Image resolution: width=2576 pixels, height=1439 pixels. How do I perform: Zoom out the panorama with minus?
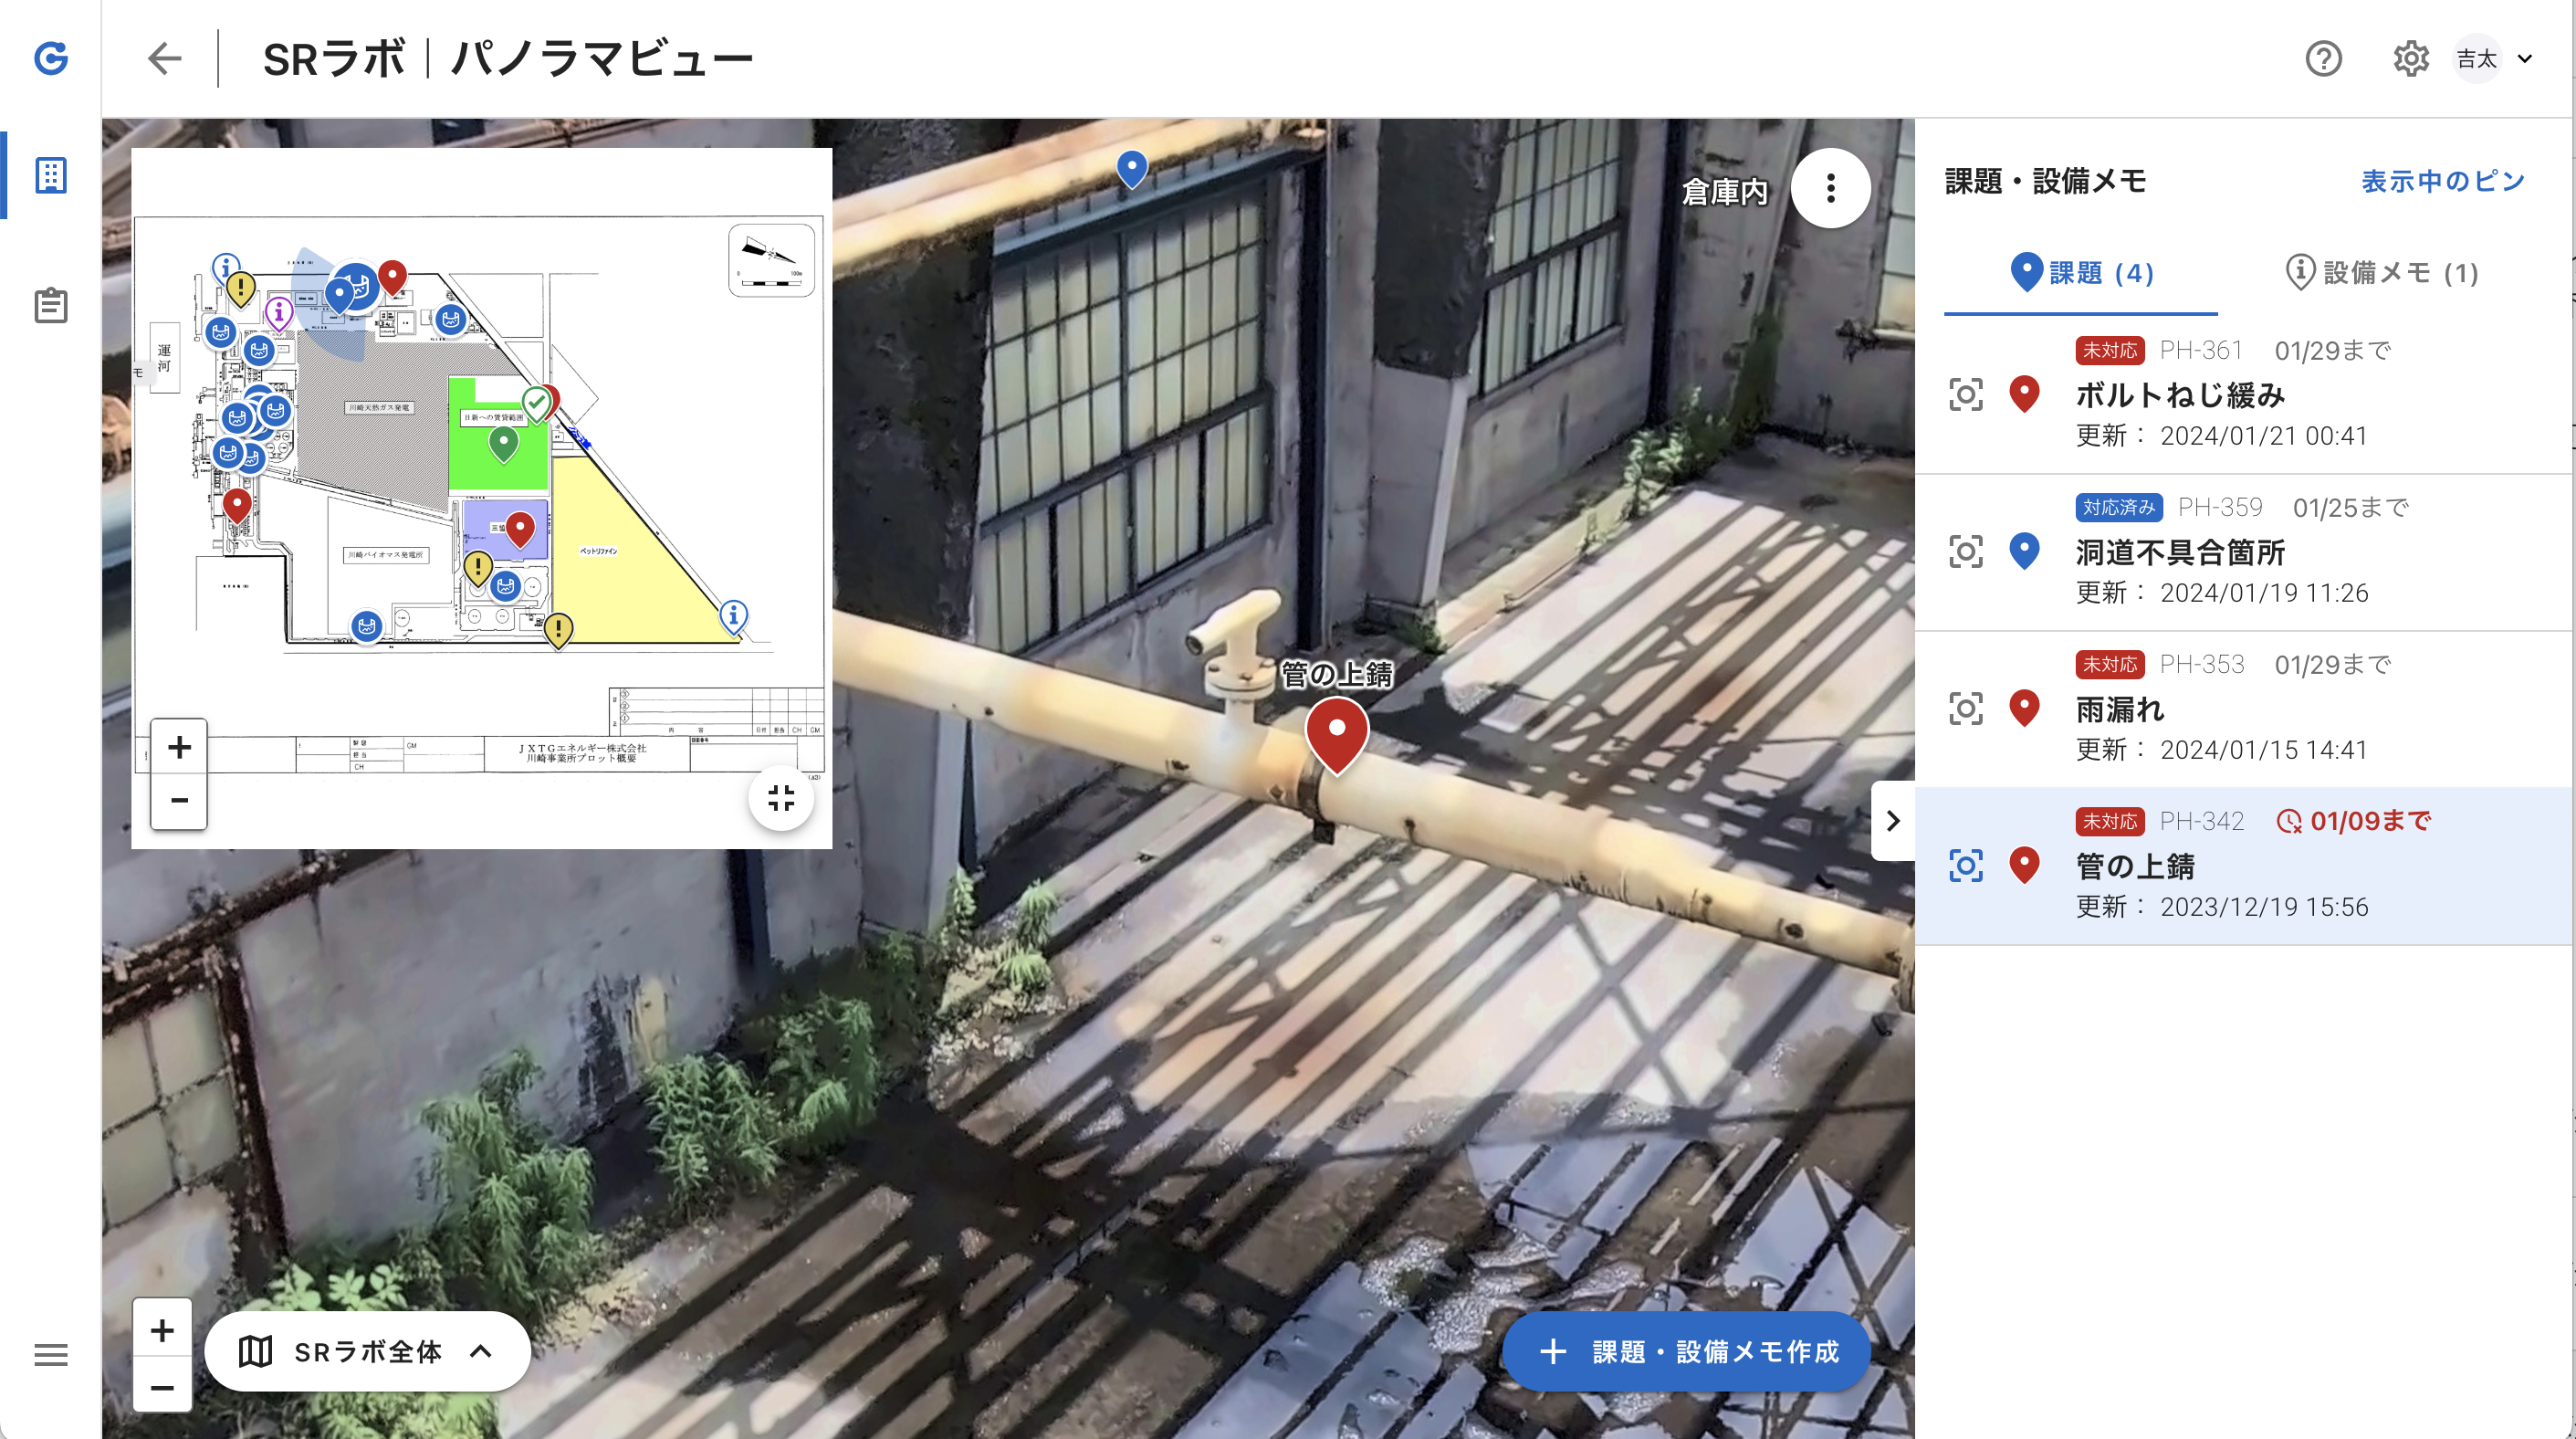pyautogui.click(x=162, y=1387)
